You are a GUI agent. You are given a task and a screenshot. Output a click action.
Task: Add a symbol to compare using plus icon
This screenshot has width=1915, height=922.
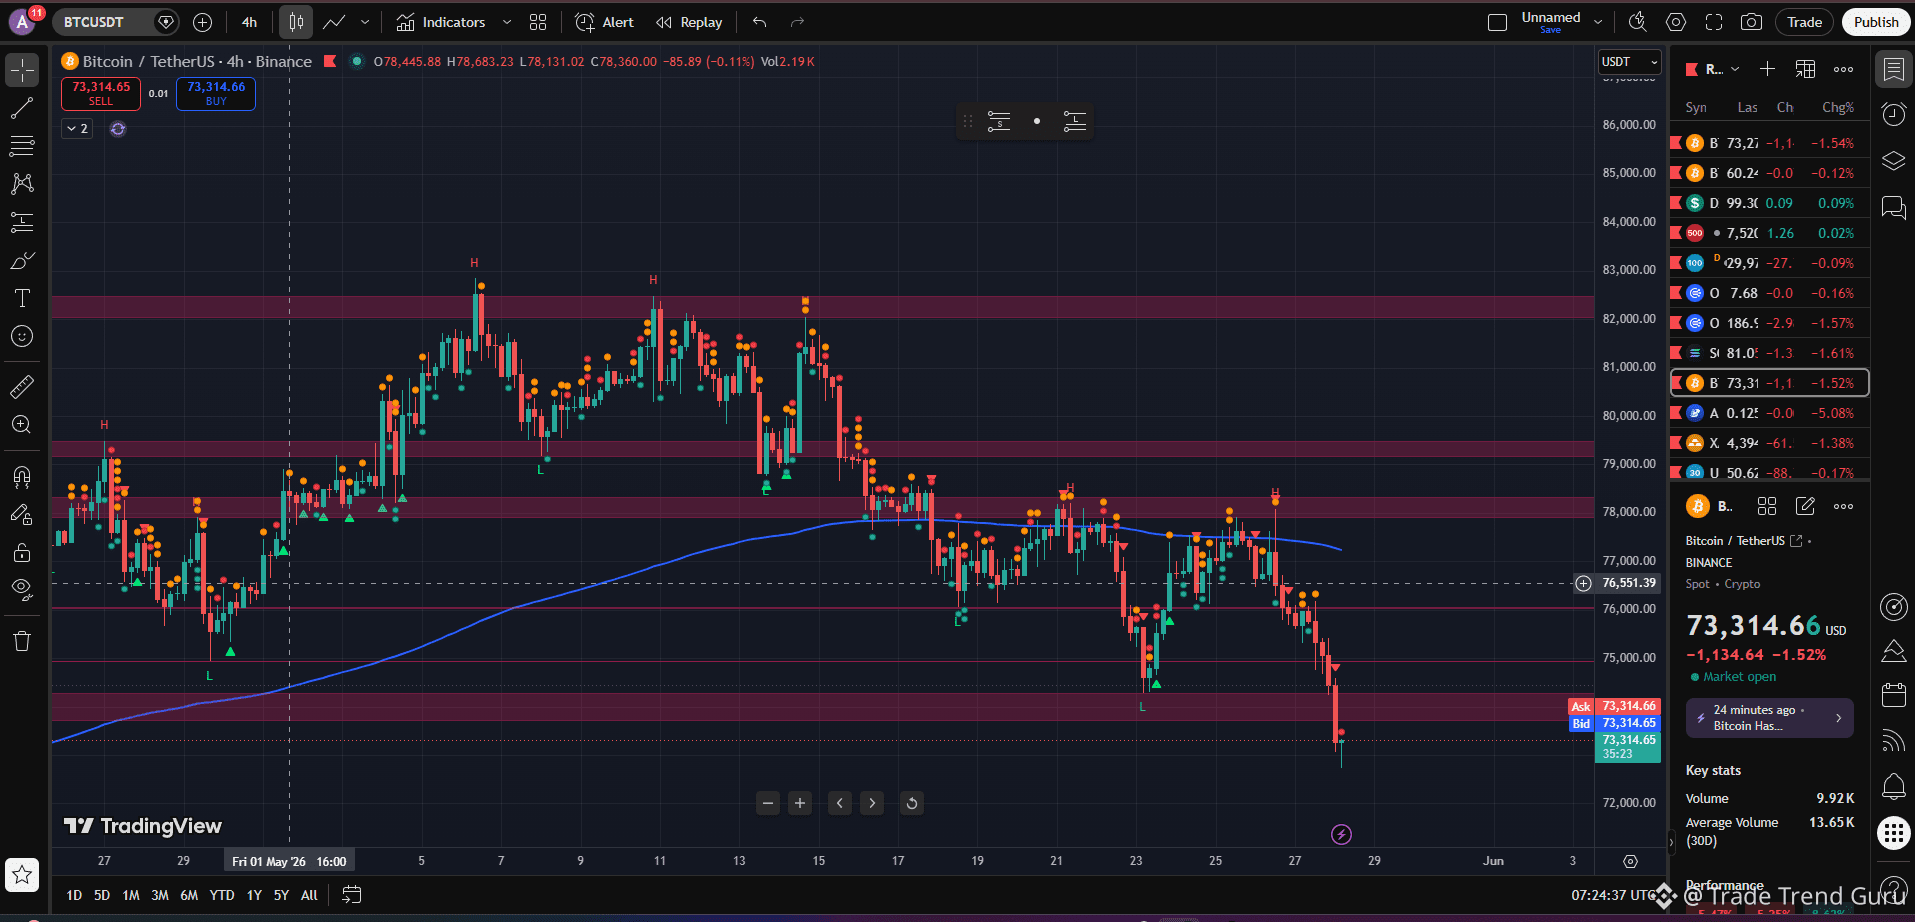coord(202,22)
